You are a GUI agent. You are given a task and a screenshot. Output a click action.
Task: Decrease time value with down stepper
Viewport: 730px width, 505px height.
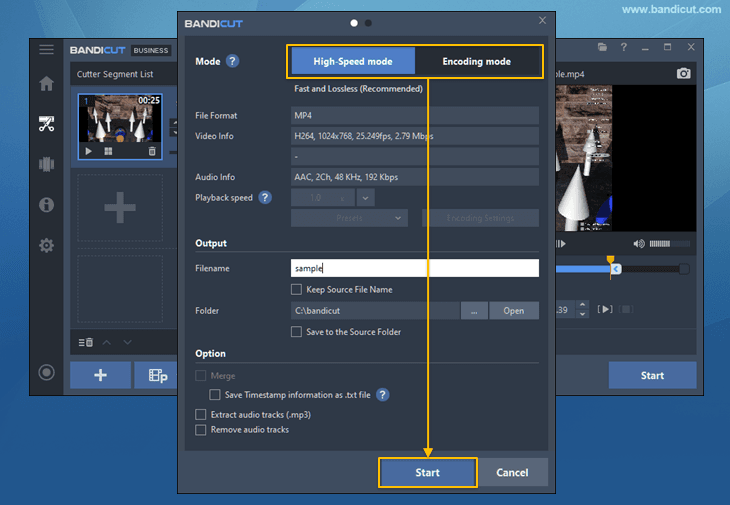582,314
